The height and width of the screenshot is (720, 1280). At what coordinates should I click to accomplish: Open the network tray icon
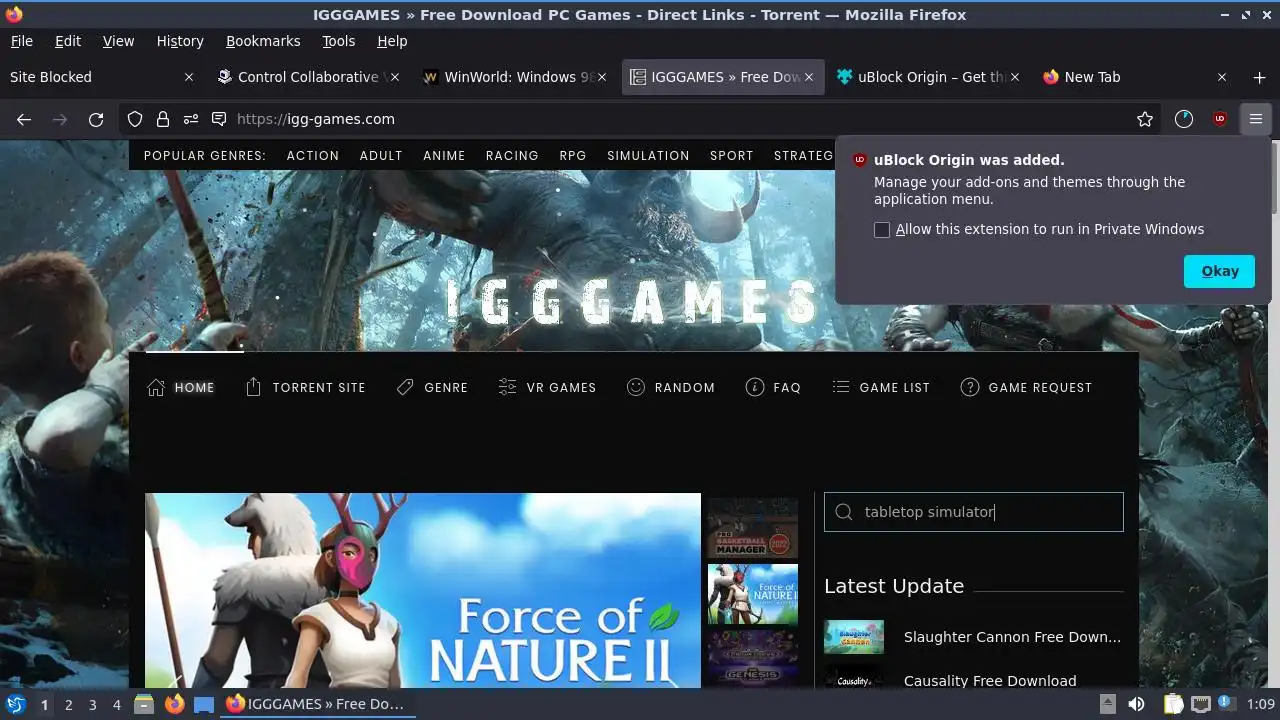click(x=1201, y=704)
